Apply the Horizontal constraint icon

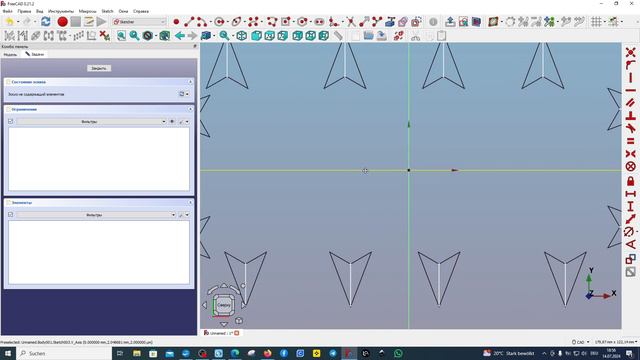tap(631, 90)
